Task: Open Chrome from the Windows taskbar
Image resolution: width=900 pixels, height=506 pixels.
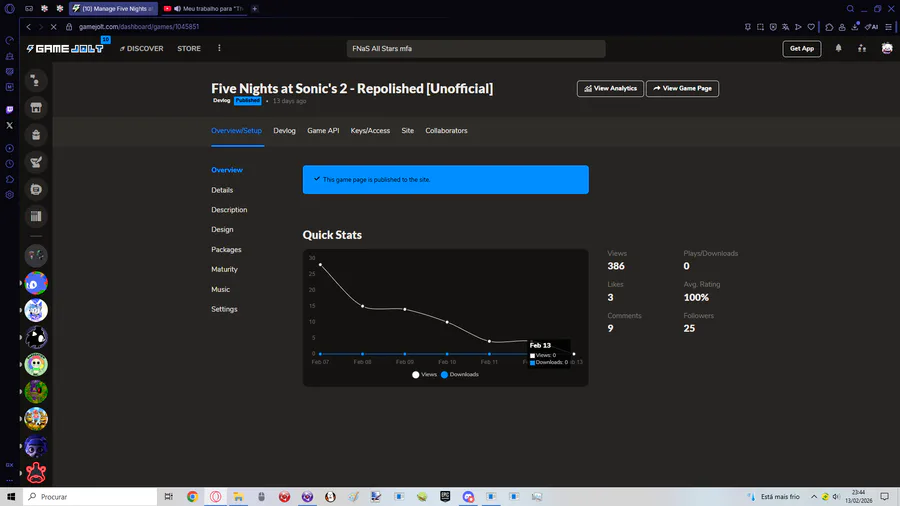Action: point(192,497)
